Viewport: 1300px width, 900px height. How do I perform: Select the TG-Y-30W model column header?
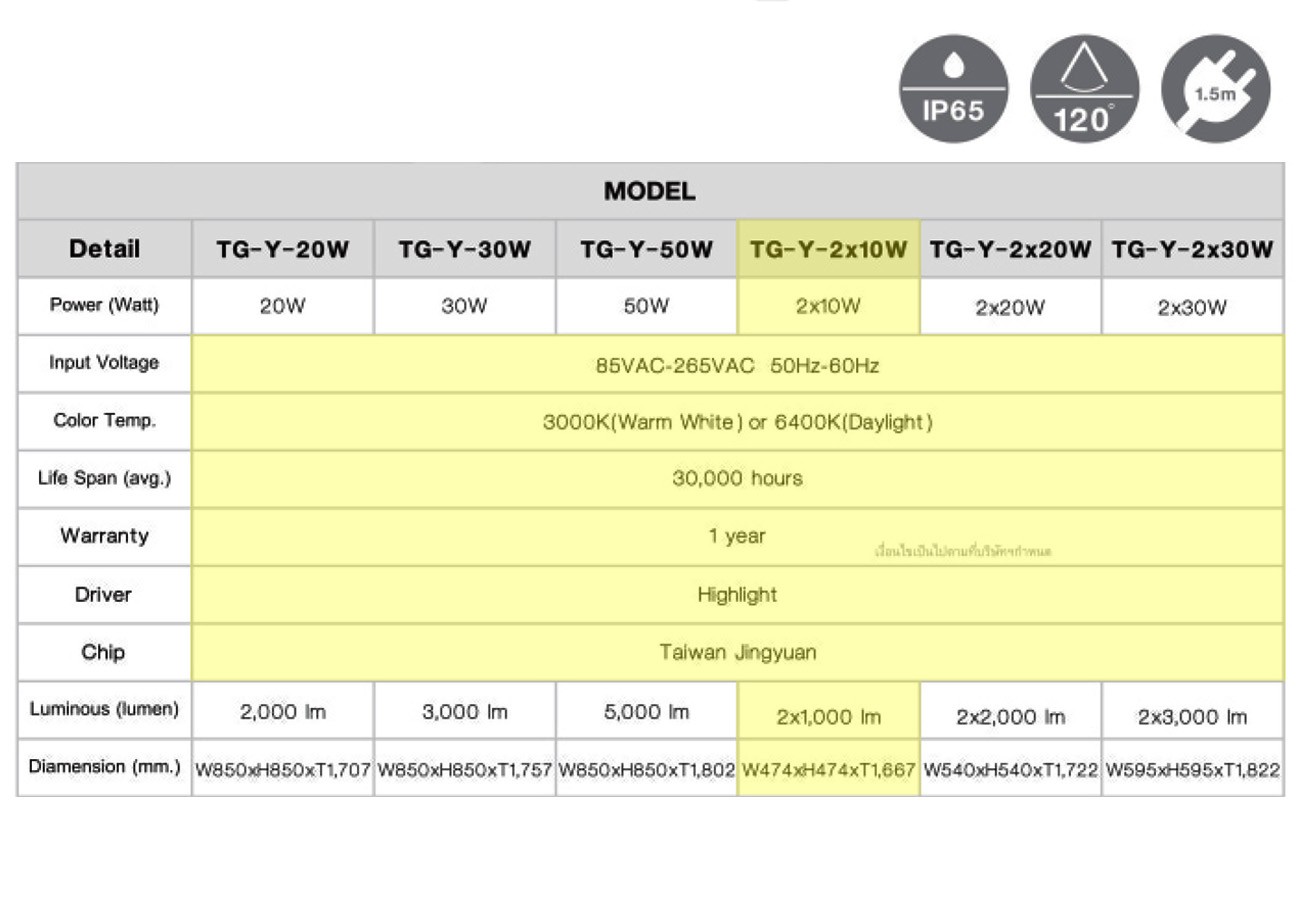tap(465, 249)
